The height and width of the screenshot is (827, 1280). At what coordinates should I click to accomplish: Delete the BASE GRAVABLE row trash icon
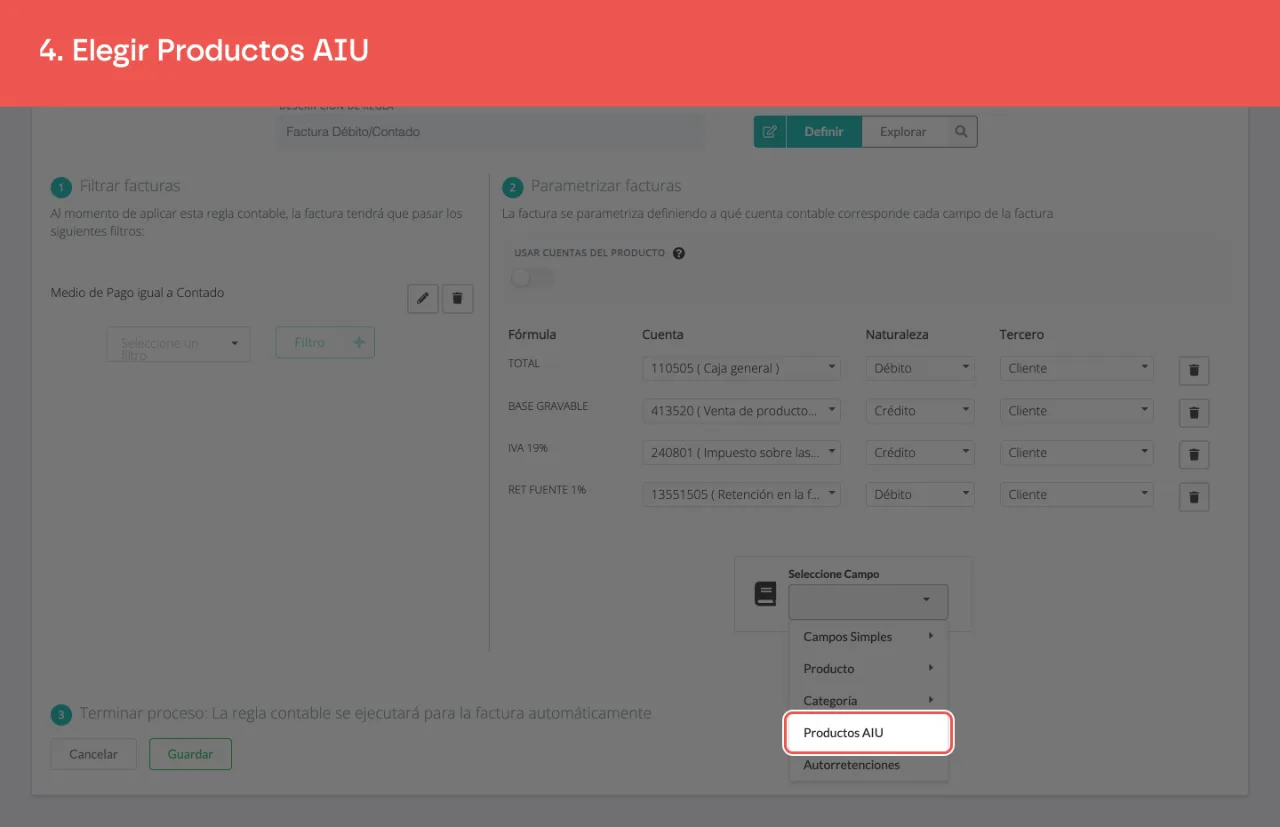tap(1194, 412)
